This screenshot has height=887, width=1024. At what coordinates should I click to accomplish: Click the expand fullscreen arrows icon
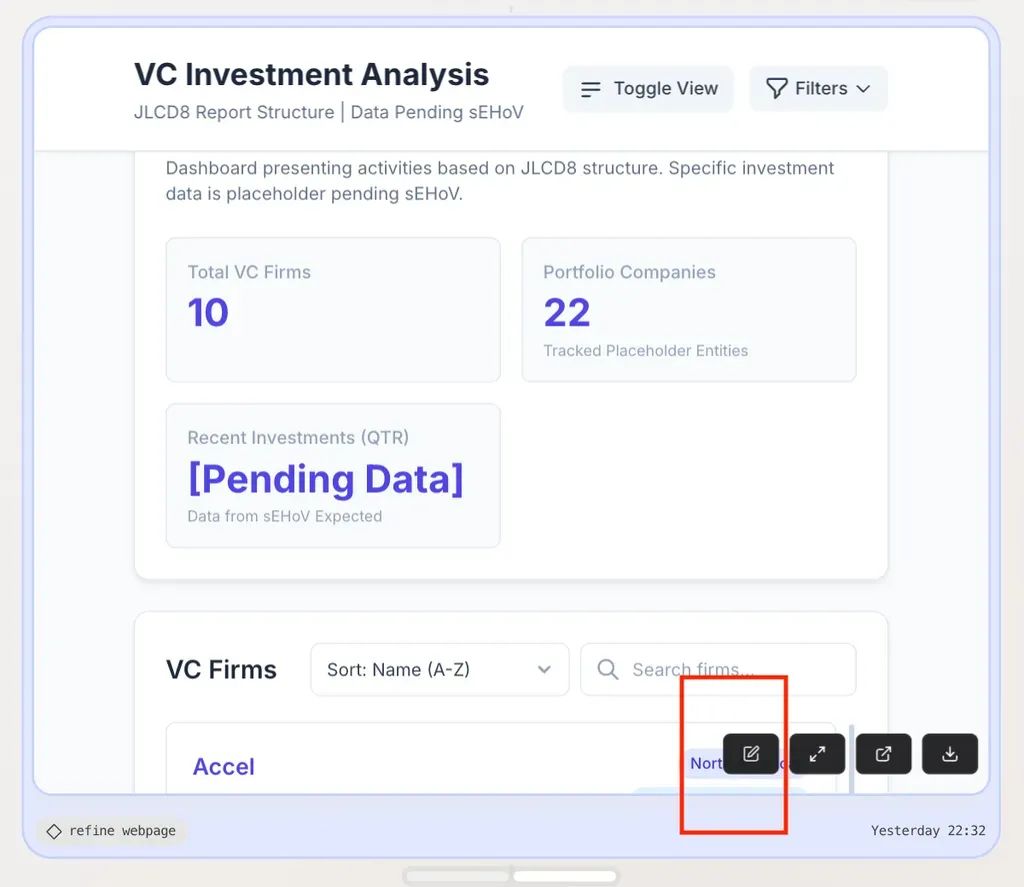pyautogui.click(x=817, y=754)
